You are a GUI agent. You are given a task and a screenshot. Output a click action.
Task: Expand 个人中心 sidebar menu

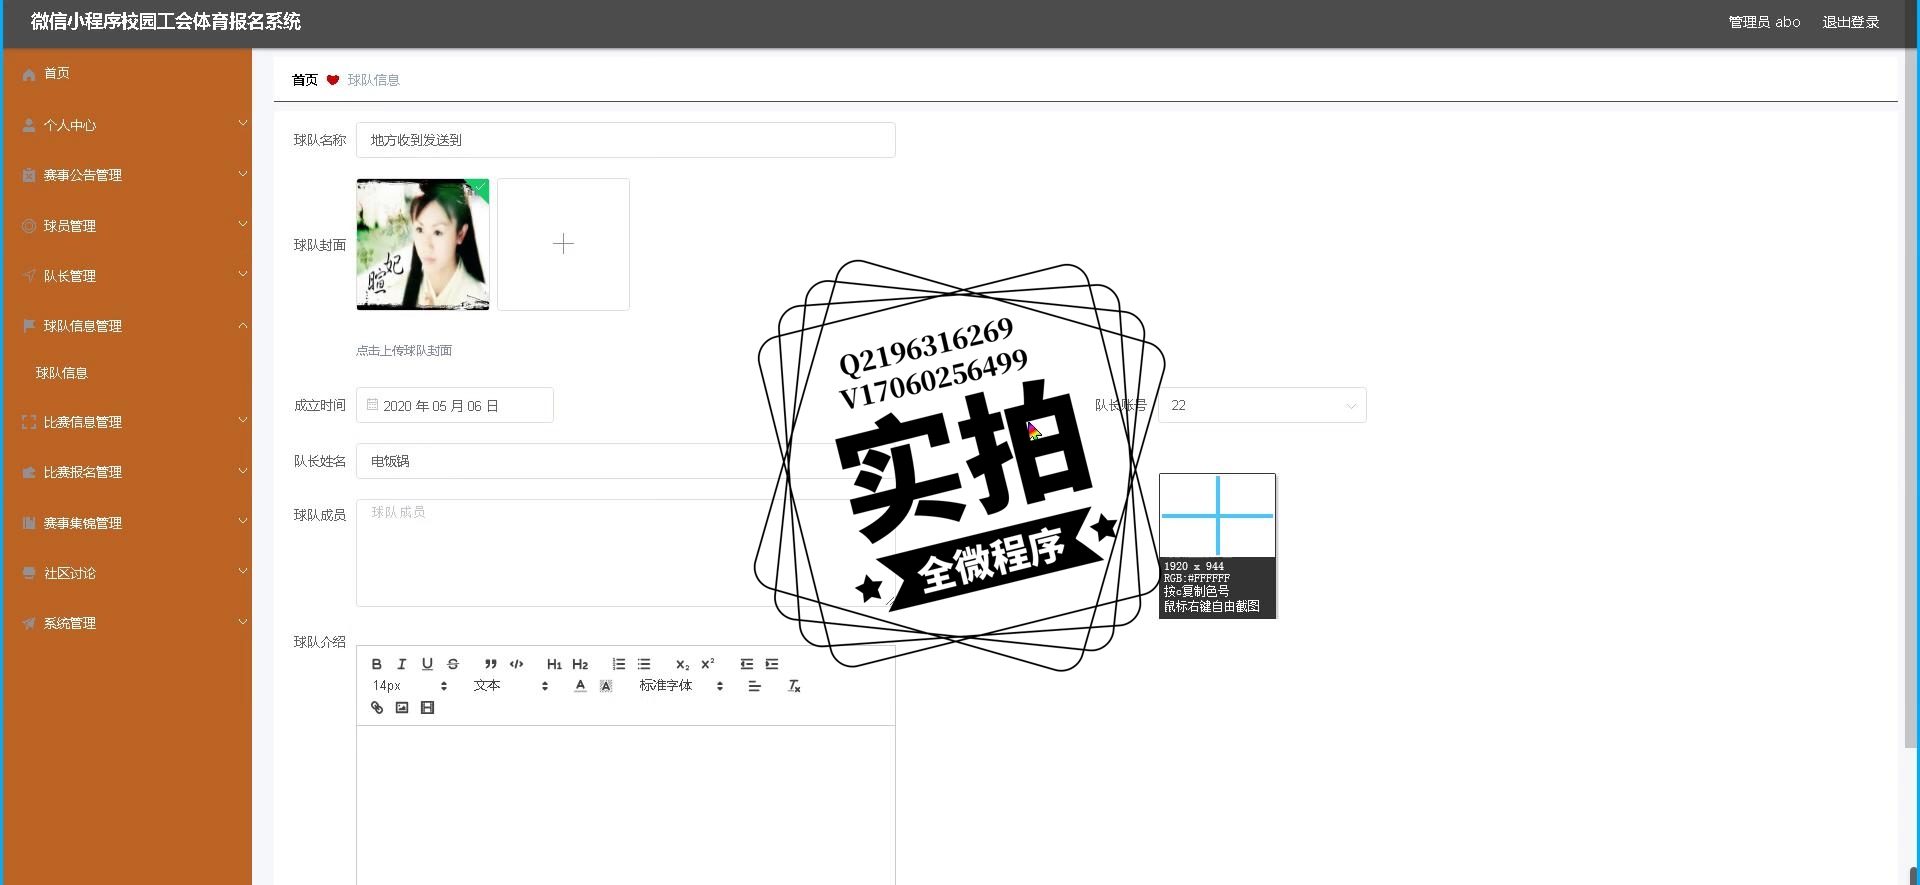point(127,125)
